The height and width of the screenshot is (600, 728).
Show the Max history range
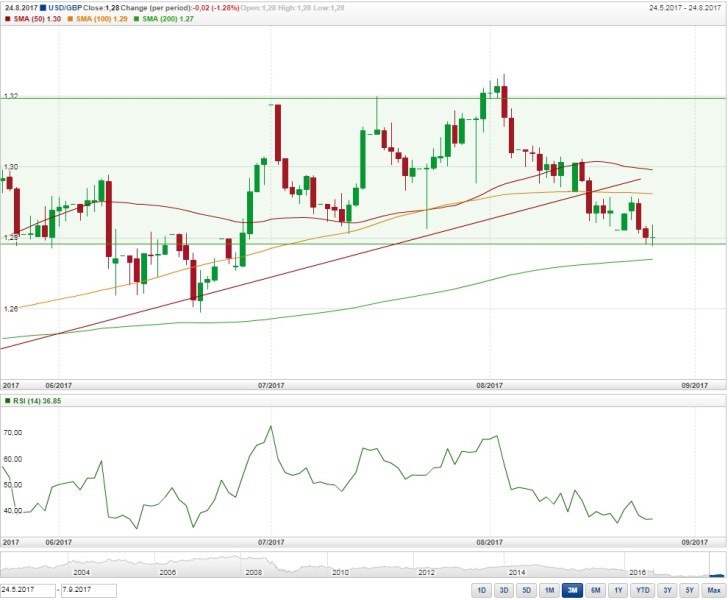tap(714, 590)
